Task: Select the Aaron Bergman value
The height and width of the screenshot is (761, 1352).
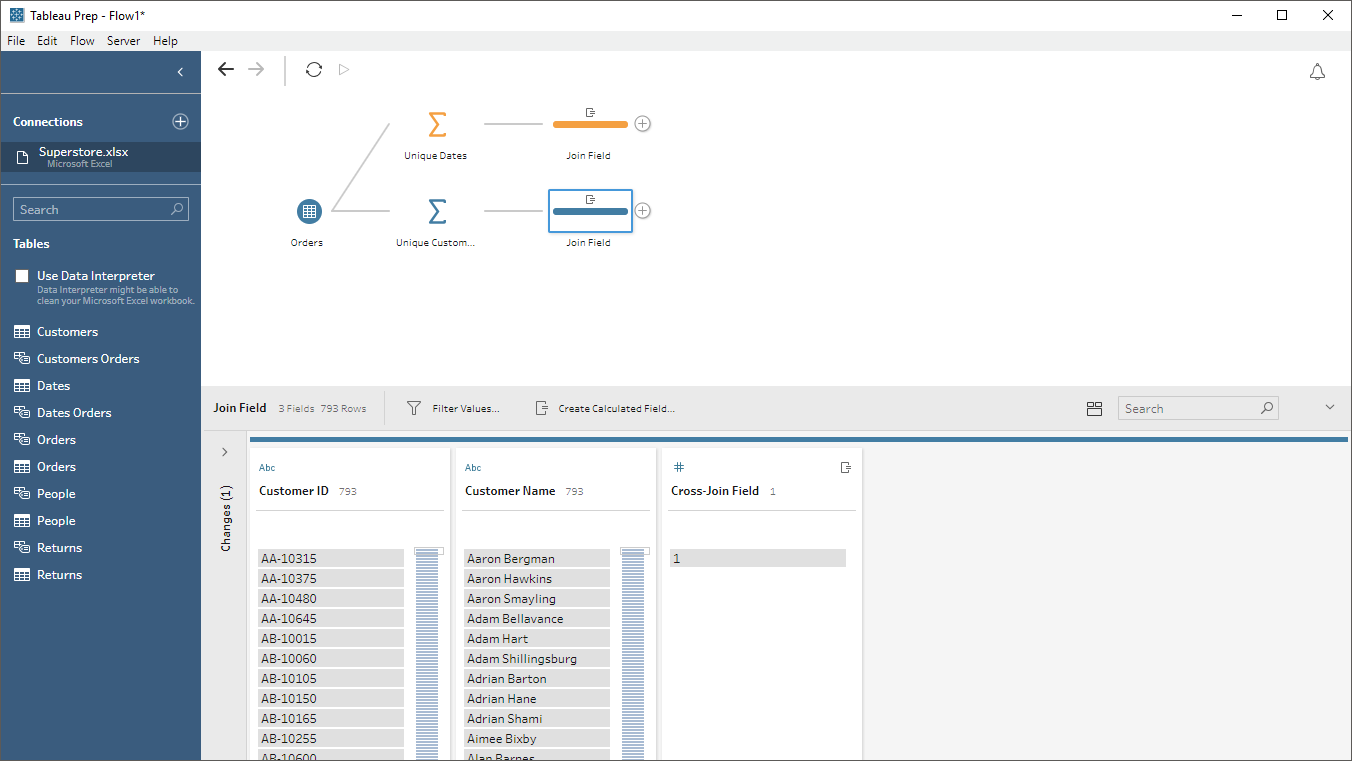Action: 536,558
